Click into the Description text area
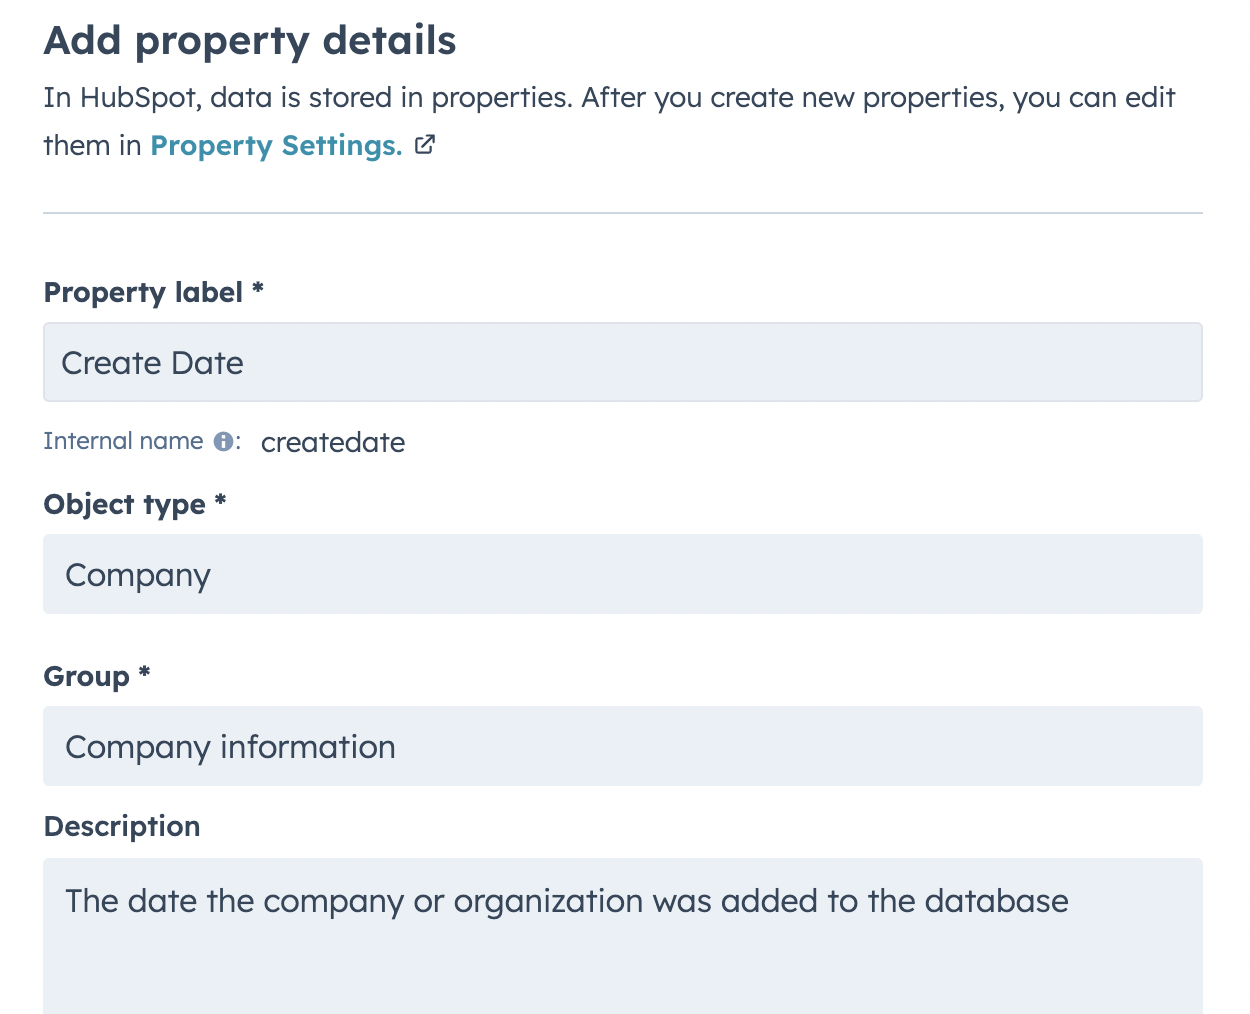This screenshot has width=1250, height=1014. click(x=622, y=936)
